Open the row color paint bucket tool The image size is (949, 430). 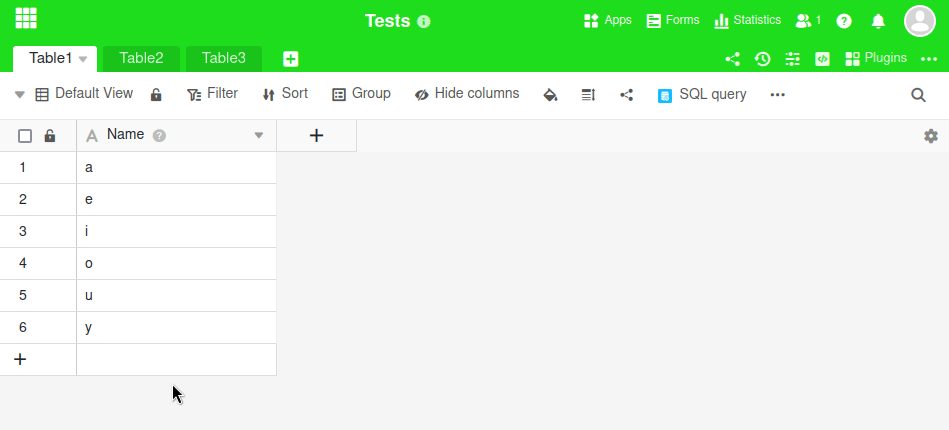click(549, 95)
